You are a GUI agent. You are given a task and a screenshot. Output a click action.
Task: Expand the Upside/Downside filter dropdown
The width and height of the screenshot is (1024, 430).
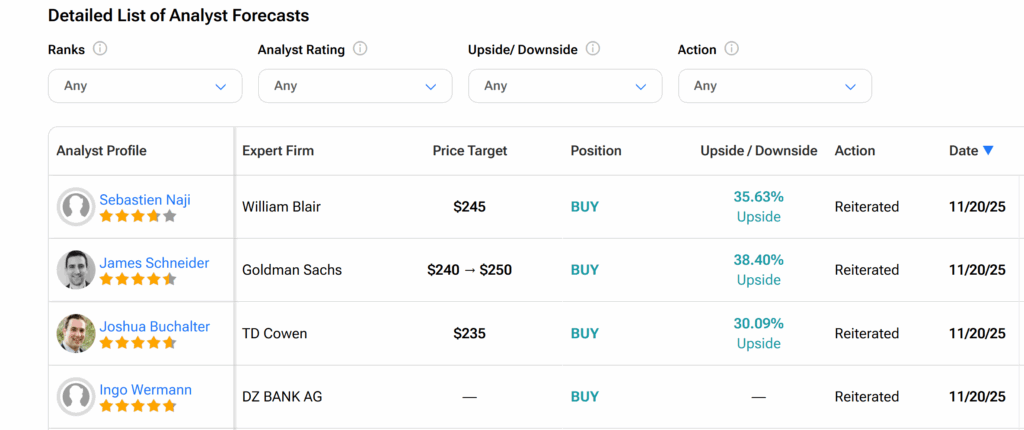pos(565,86)
